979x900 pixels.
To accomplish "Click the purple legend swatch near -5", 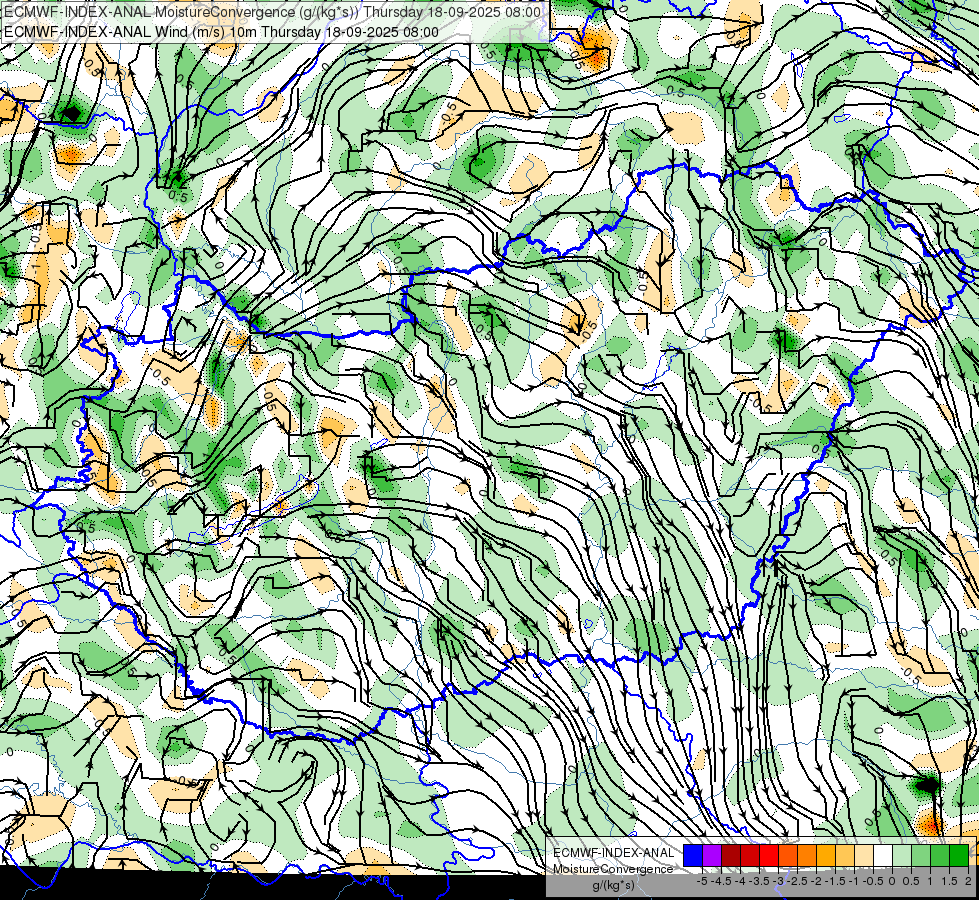I will point(712,856).
